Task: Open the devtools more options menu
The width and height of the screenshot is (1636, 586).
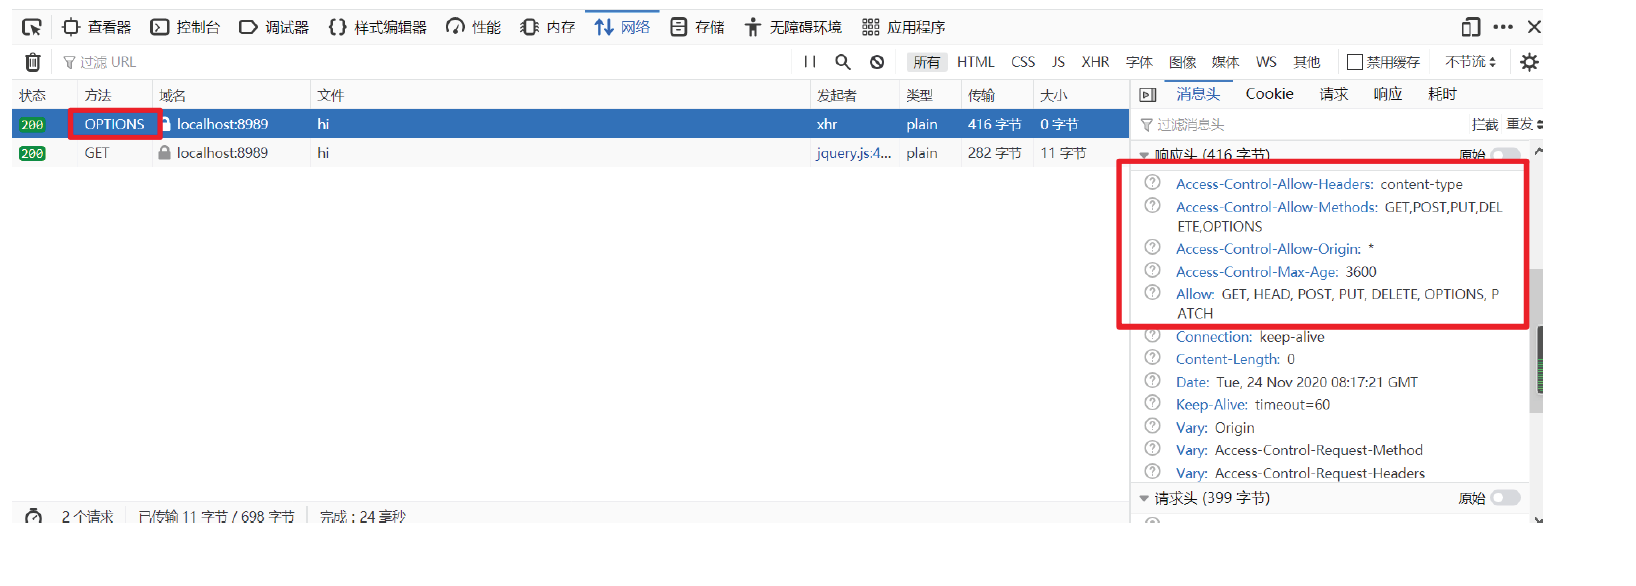Action: pos(1503,27)
